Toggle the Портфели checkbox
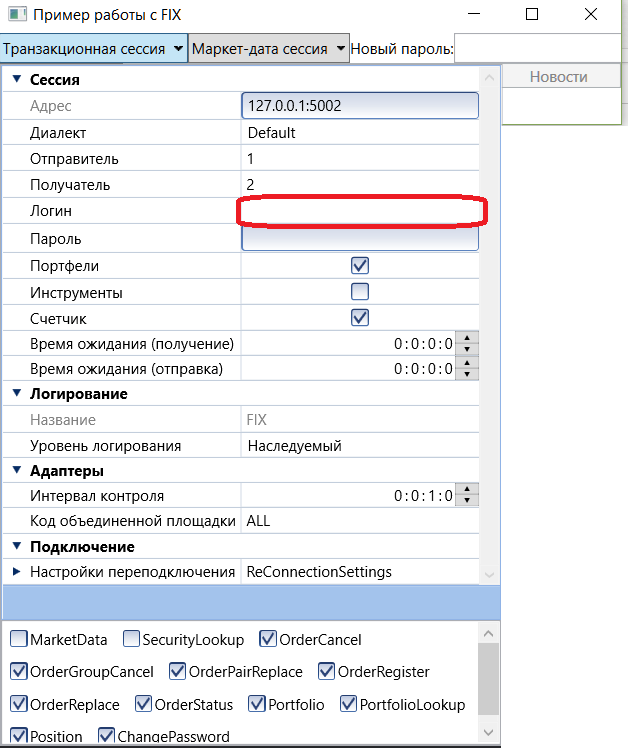 (x=360, y=266)
